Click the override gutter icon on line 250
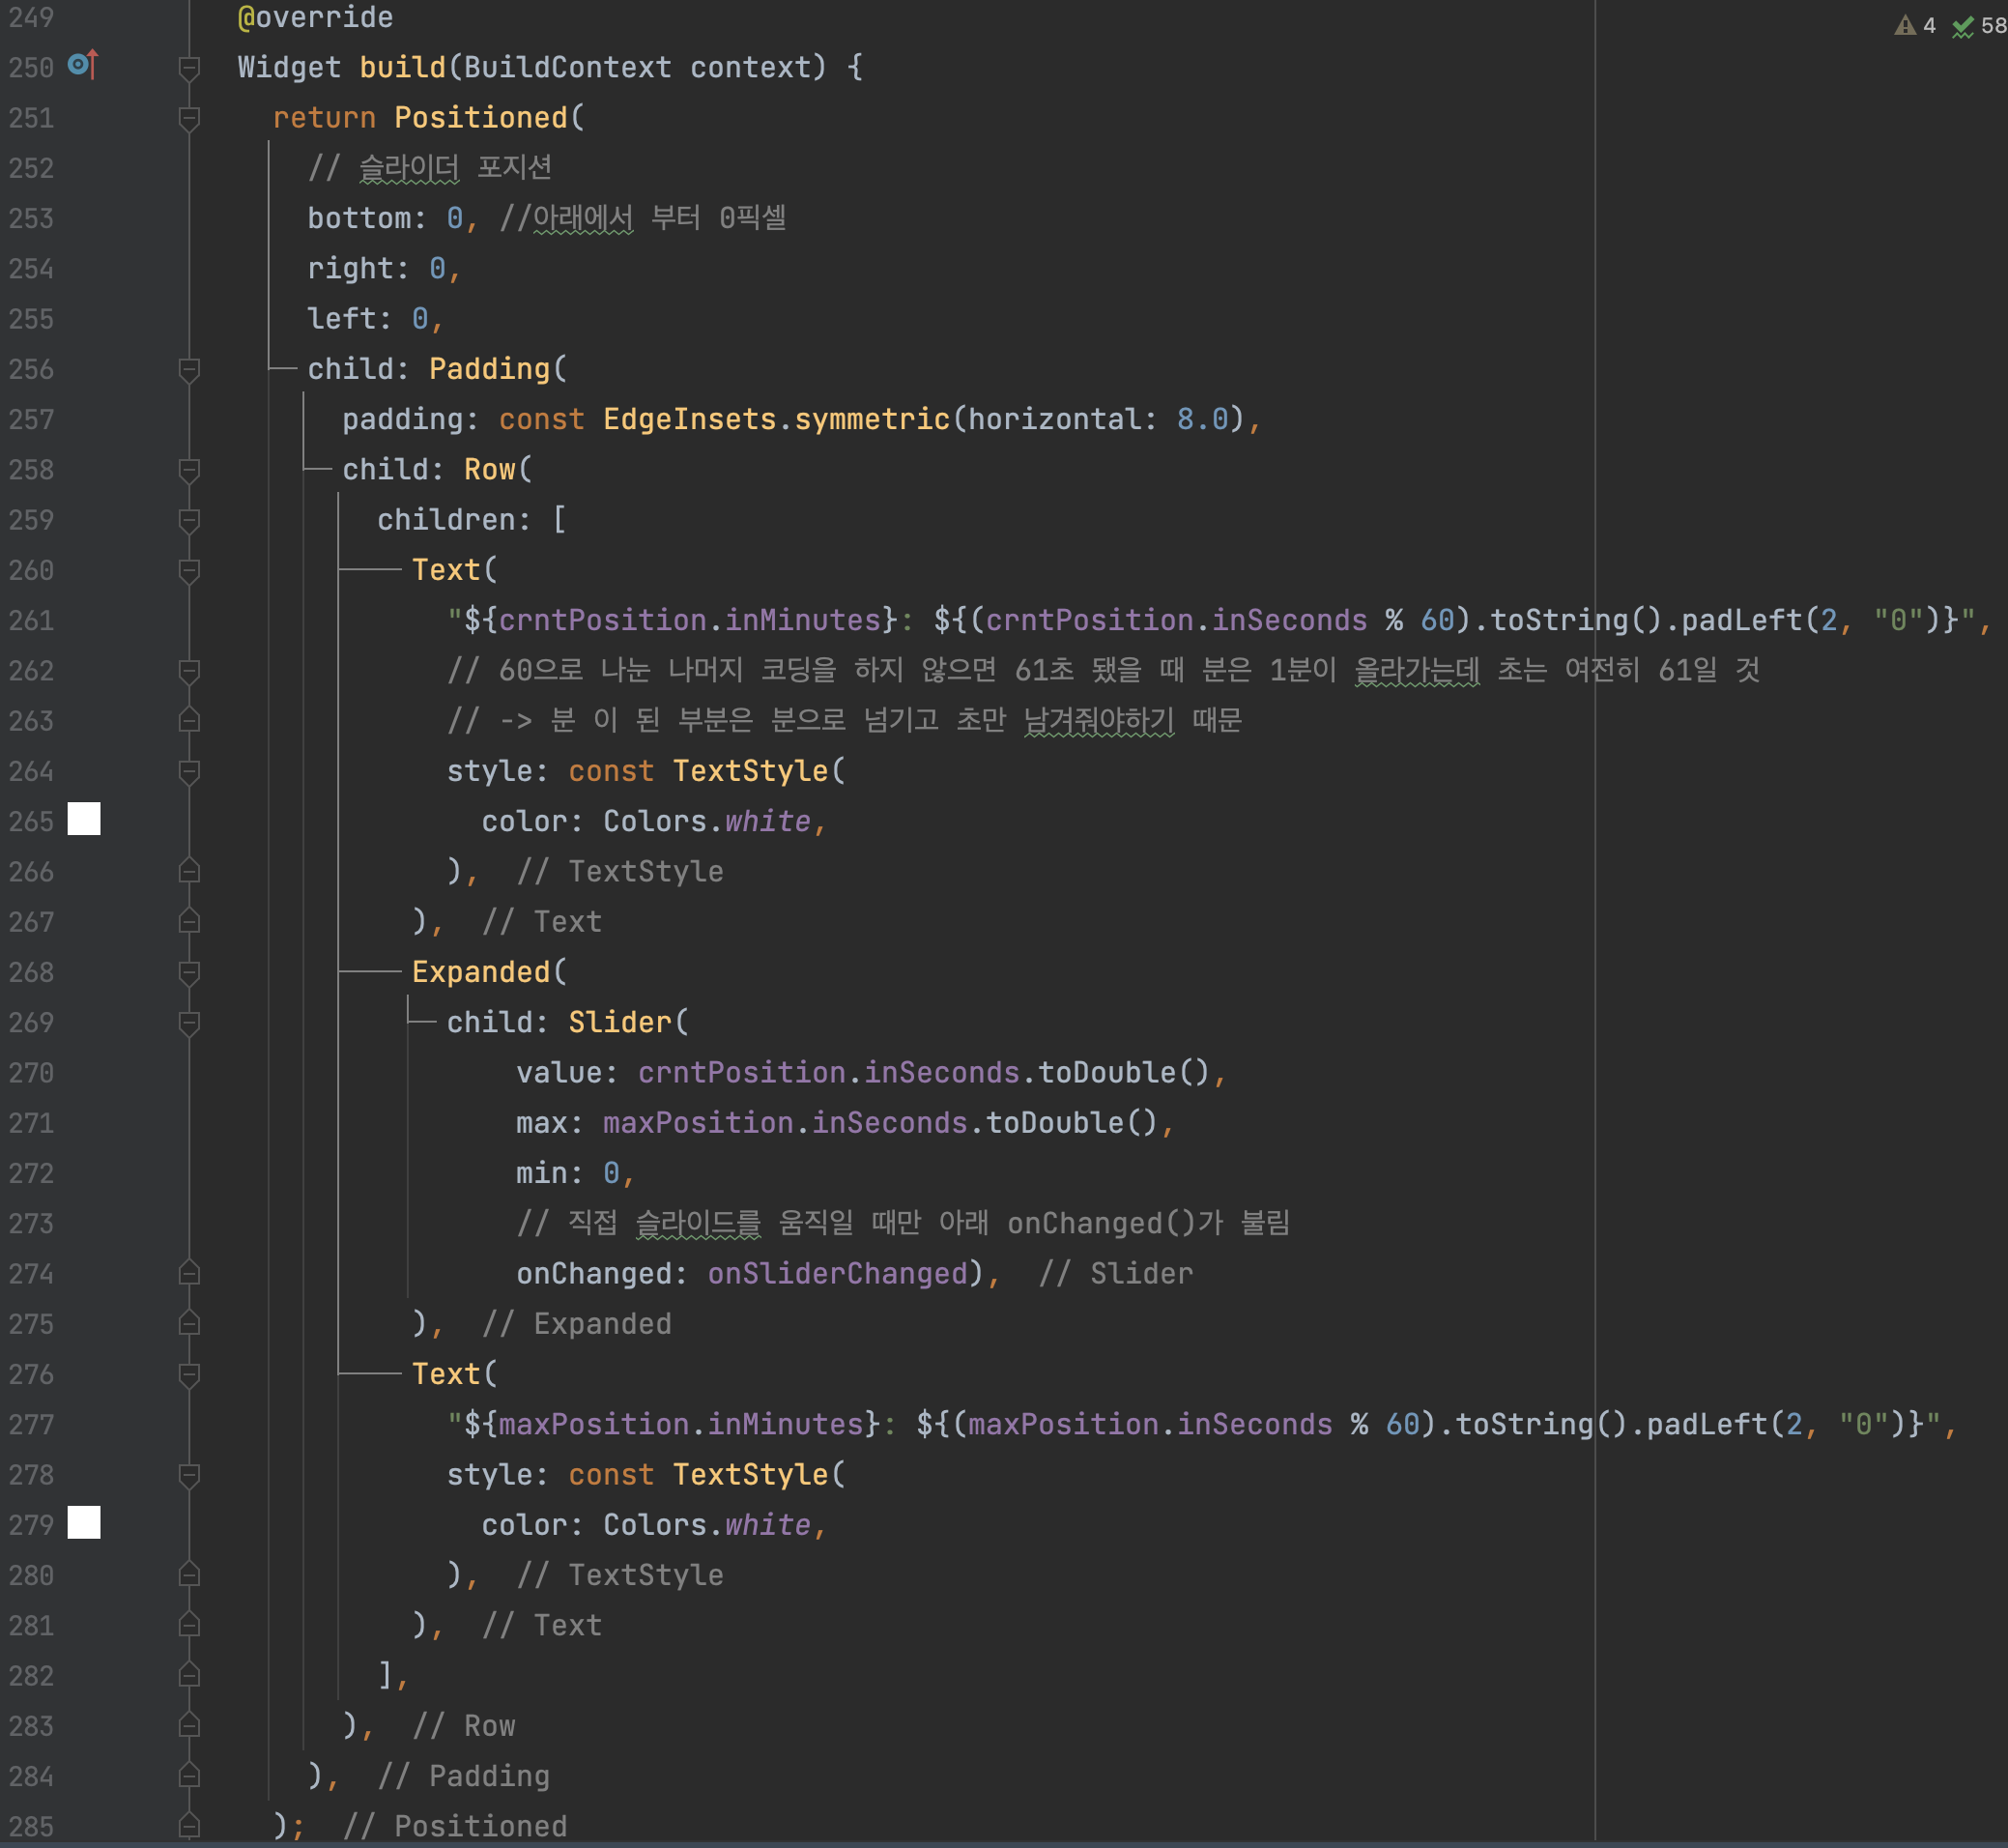This screenshot has height=1848, width=2008. click(x=83, y=65)
